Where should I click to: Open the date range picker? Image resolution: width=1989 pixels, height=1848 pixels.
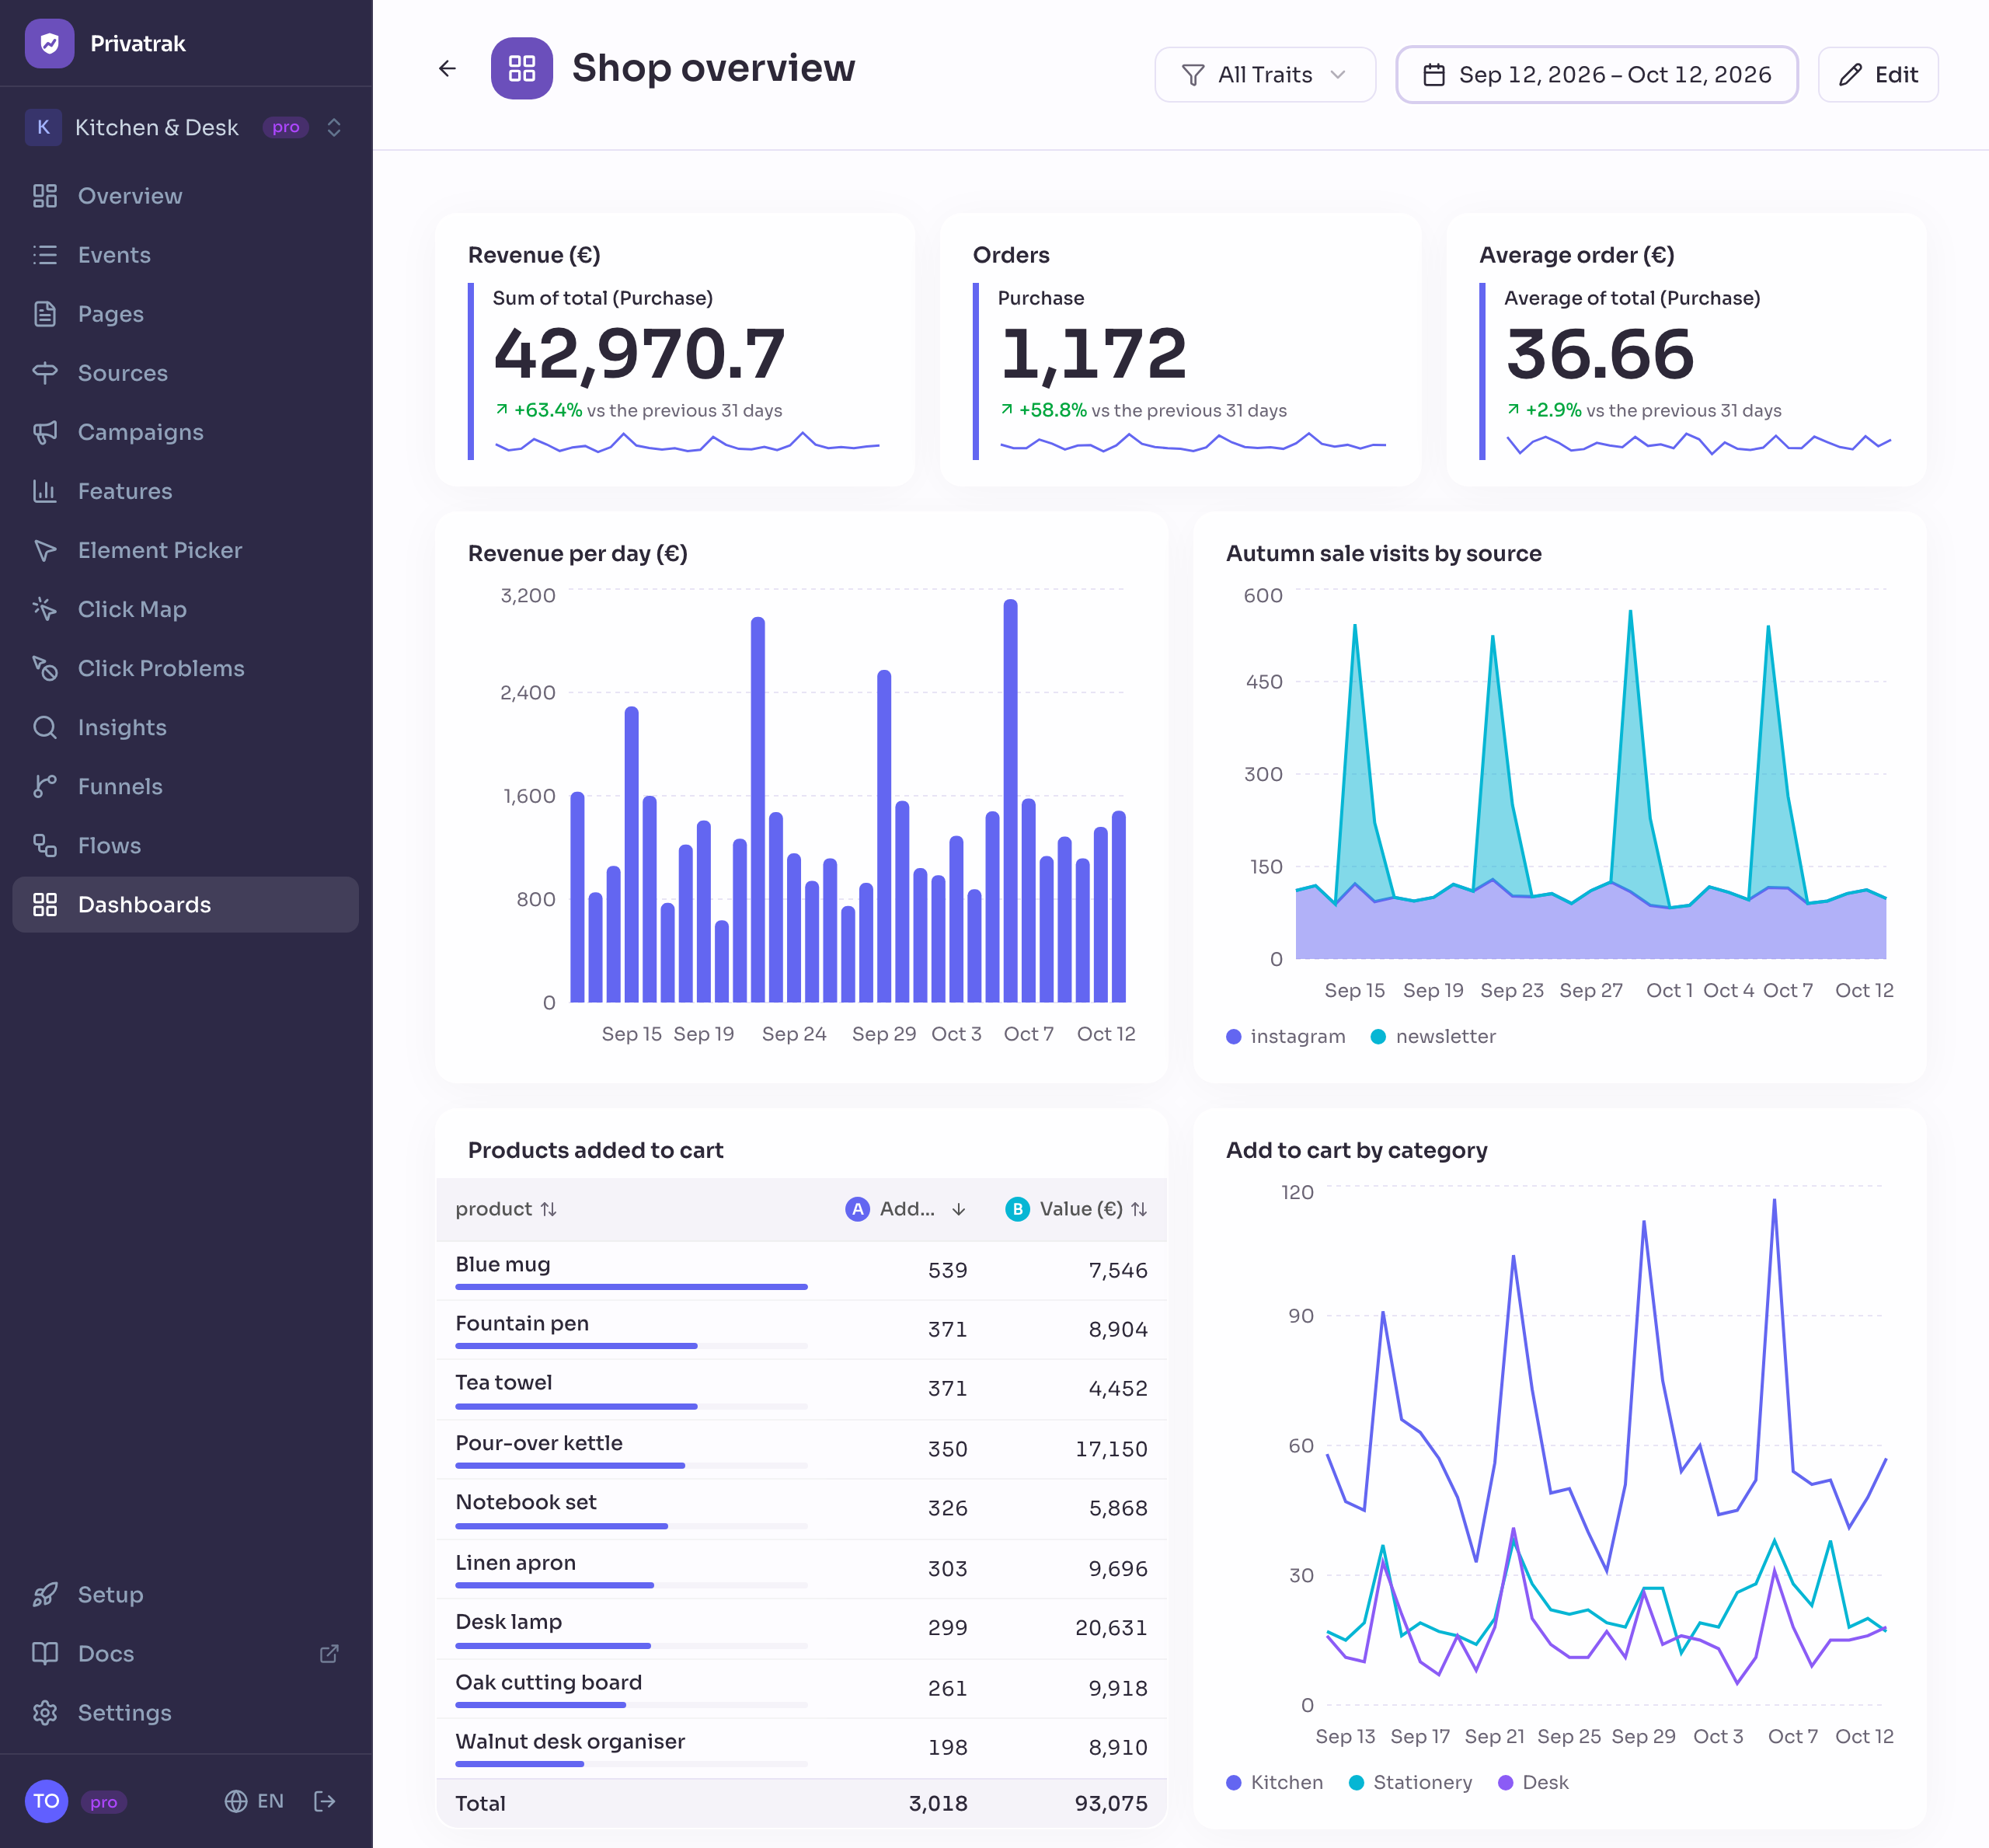(x=1597, y=75)
